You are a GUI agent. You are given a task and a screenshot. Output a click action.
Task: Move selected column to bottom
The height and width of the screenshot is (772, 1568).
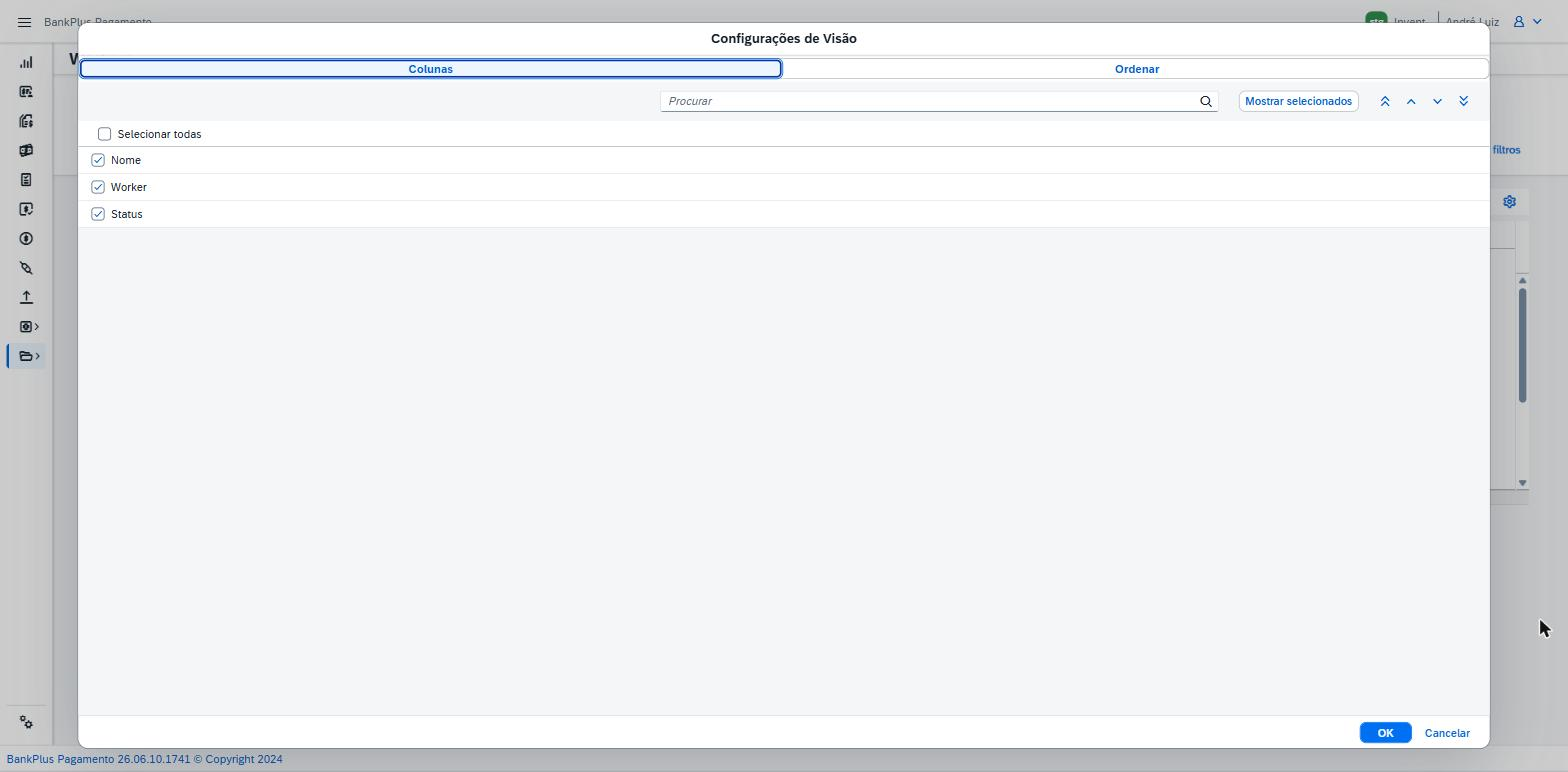click(1463, 101)
